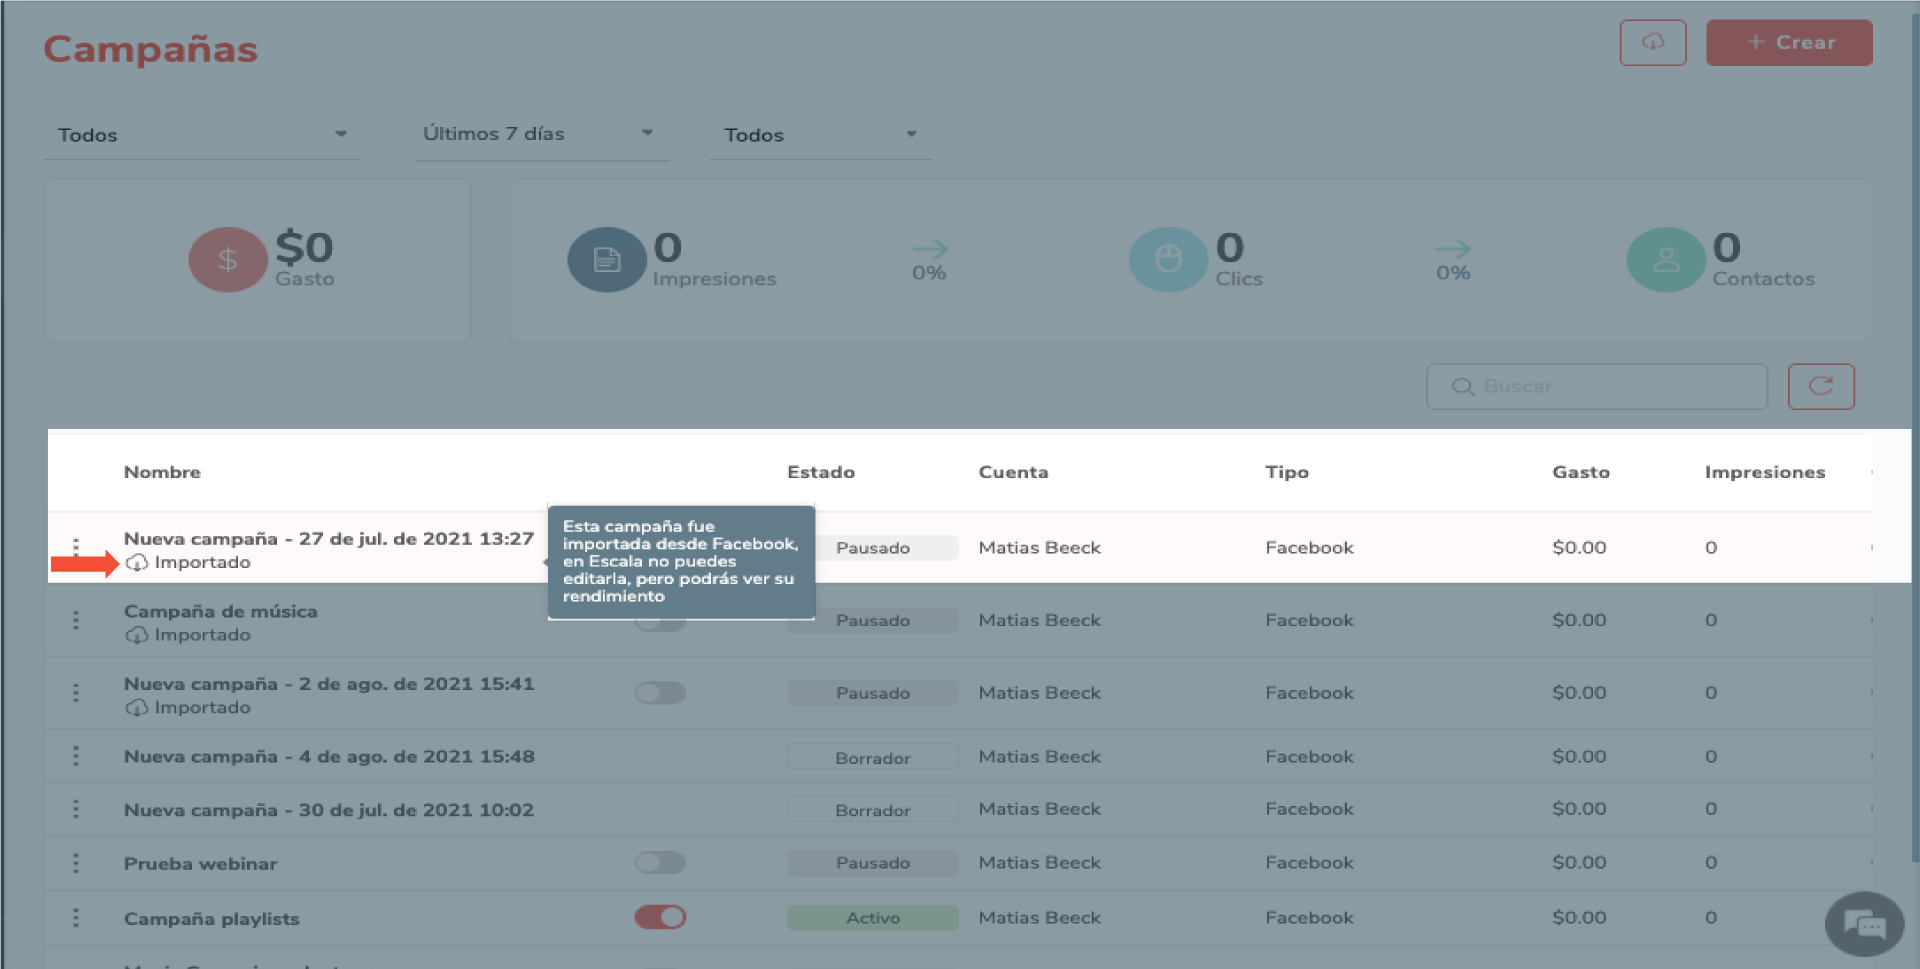Expand the Últimos 7 días dropdown
The width and height of the screenshot is (1920, 969).
(540, 134)
